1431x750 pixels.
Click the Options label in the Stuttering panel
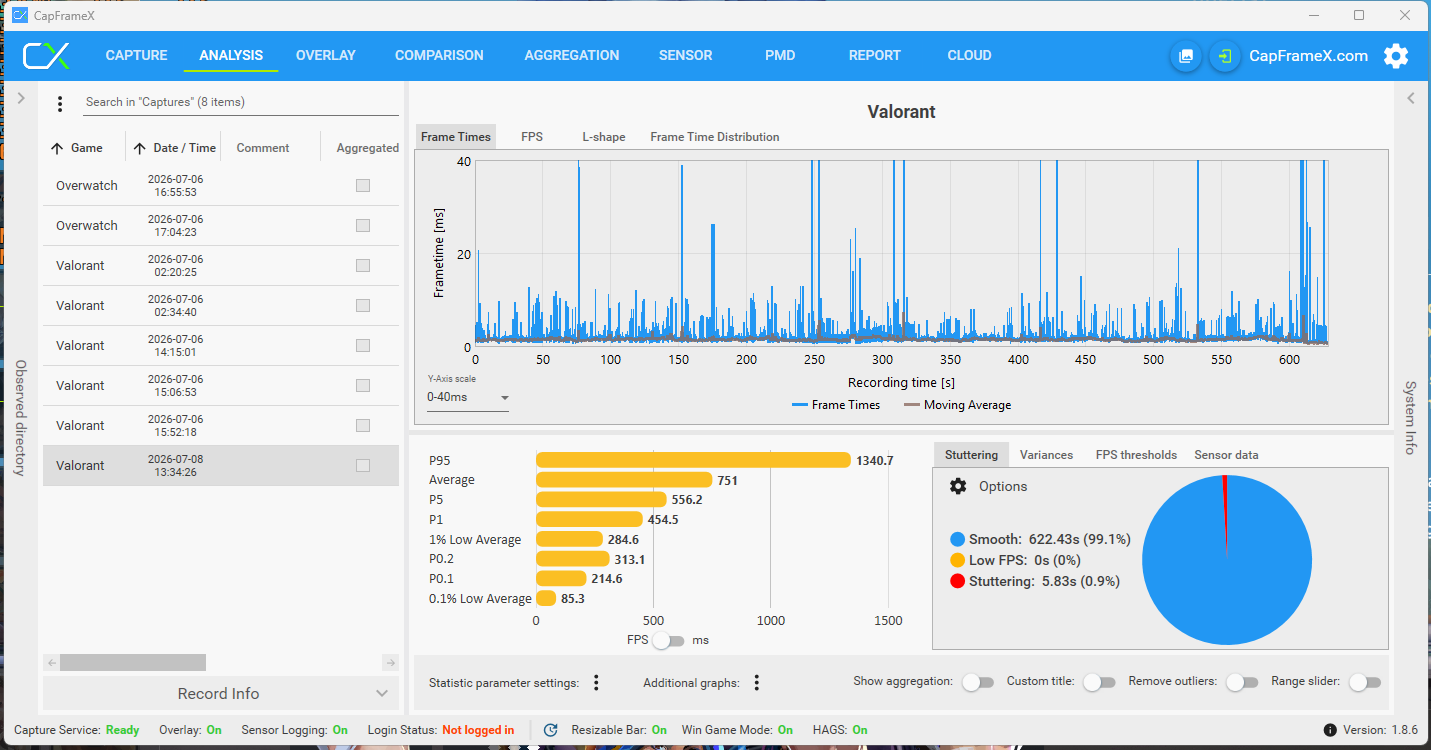click(1003, 486)
